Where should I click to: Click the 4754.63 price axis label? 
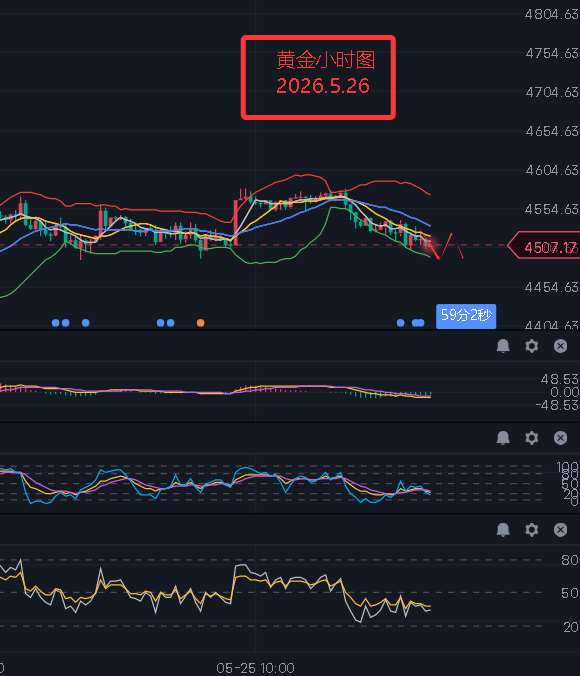tap(552, 53)
